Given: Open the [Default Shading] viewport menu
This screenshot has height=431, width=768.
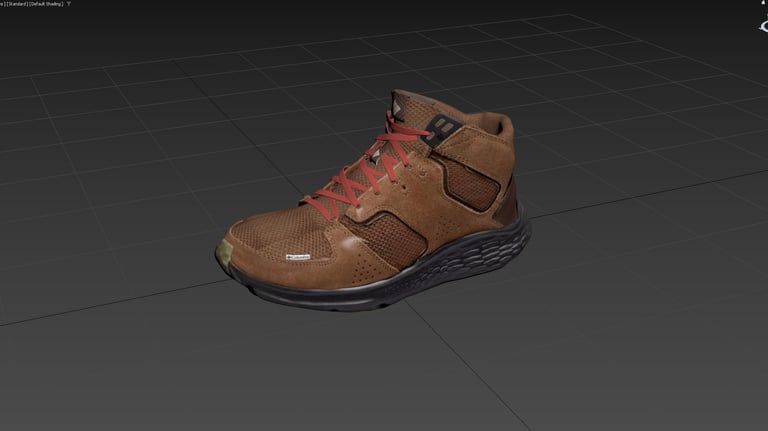Looking at the screenshot, I should pyautogui.click(x=46, y=4).
